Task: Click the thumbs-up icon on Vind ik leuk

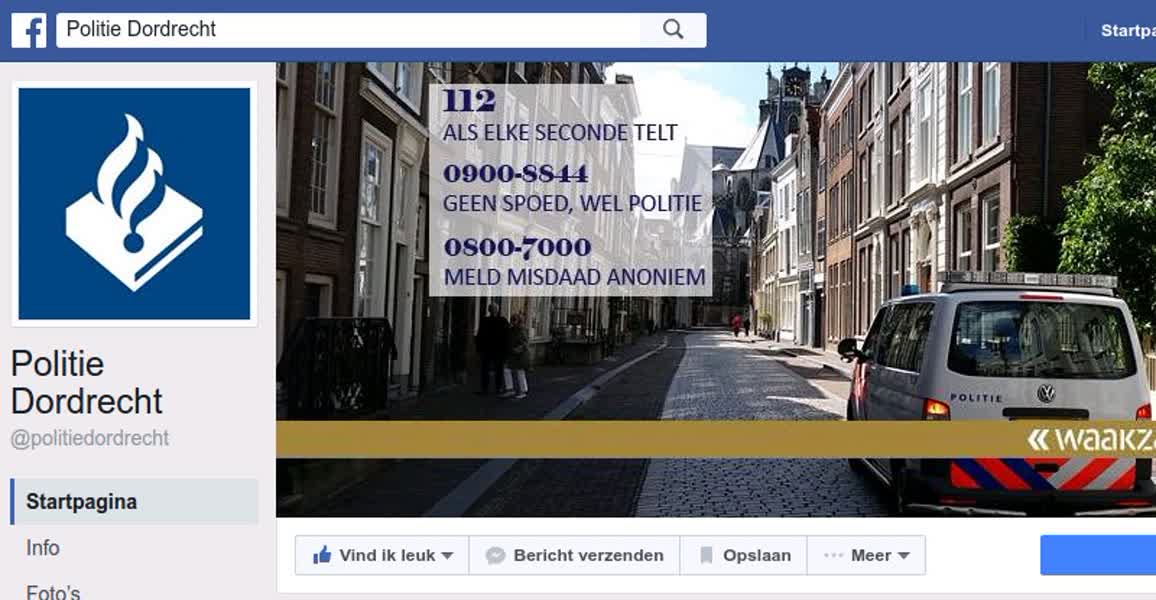Action: pos(322,556)
